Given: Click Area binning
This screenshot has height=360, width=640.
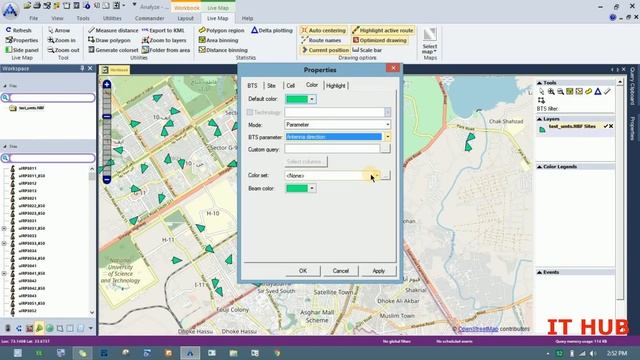Looking at the screenshot, I should pyautogui.click(x=218, y=40).
